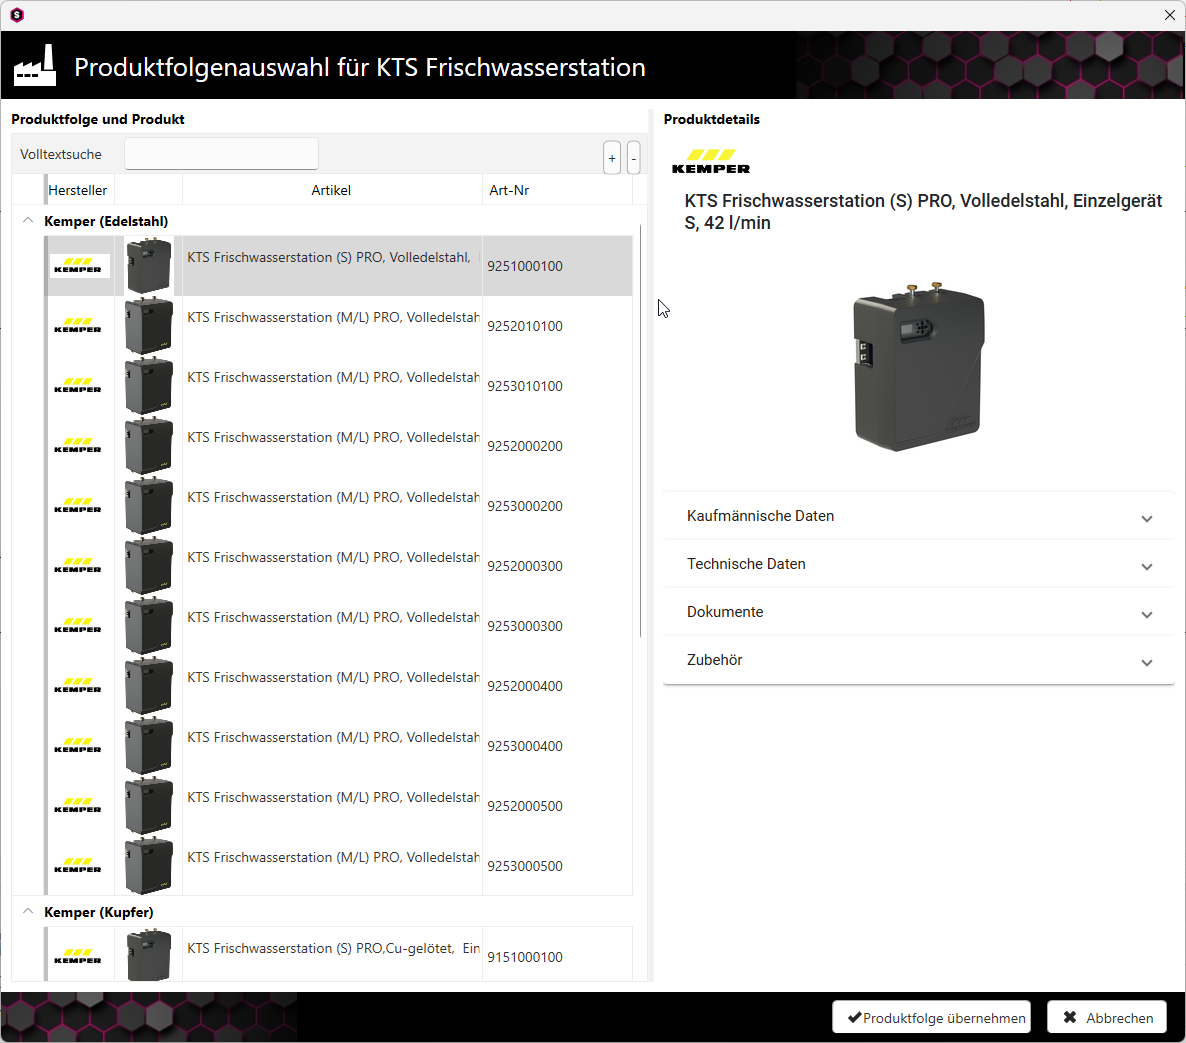1186x1043 pixels.
Task: Click the minus button to collapse all
Action: [x=634, y=158]
